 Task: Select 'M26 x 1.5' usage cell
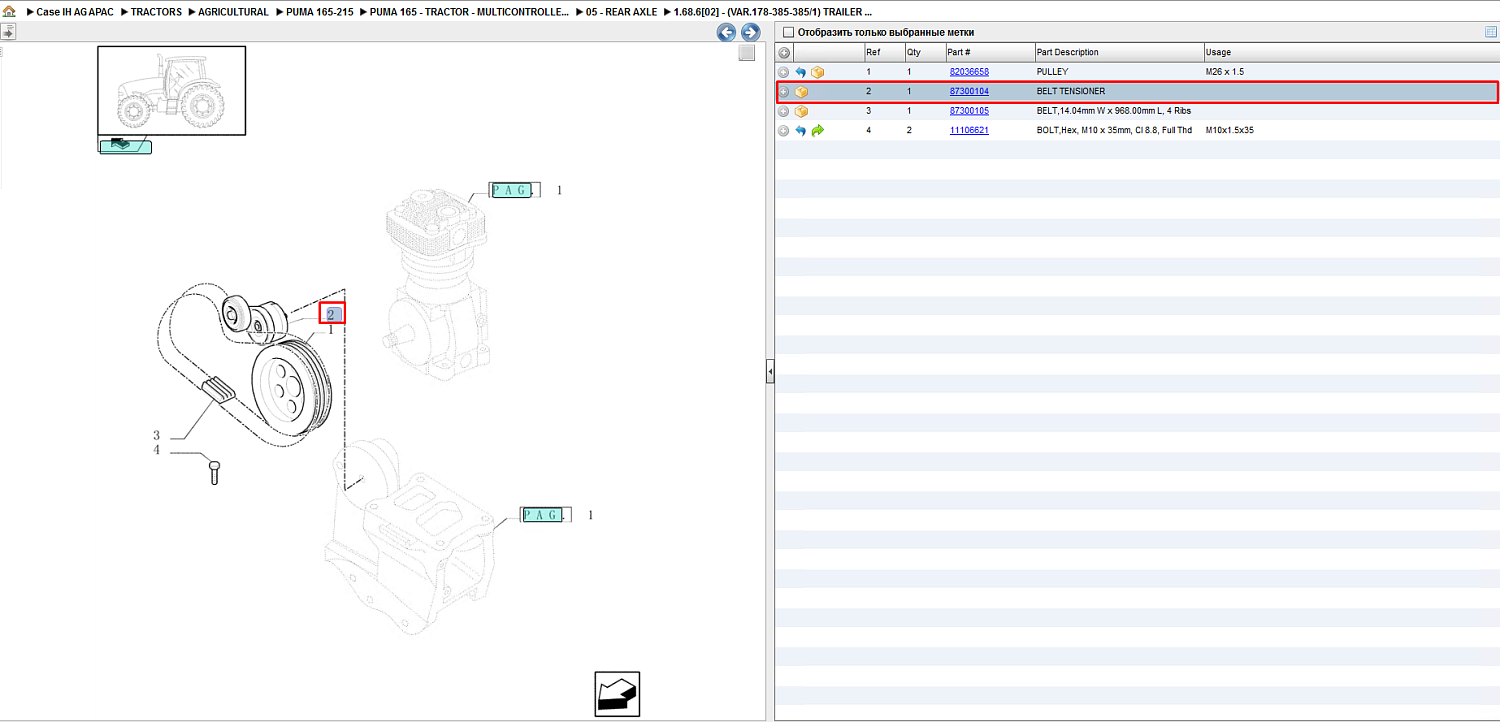(x=1225, y=72)
